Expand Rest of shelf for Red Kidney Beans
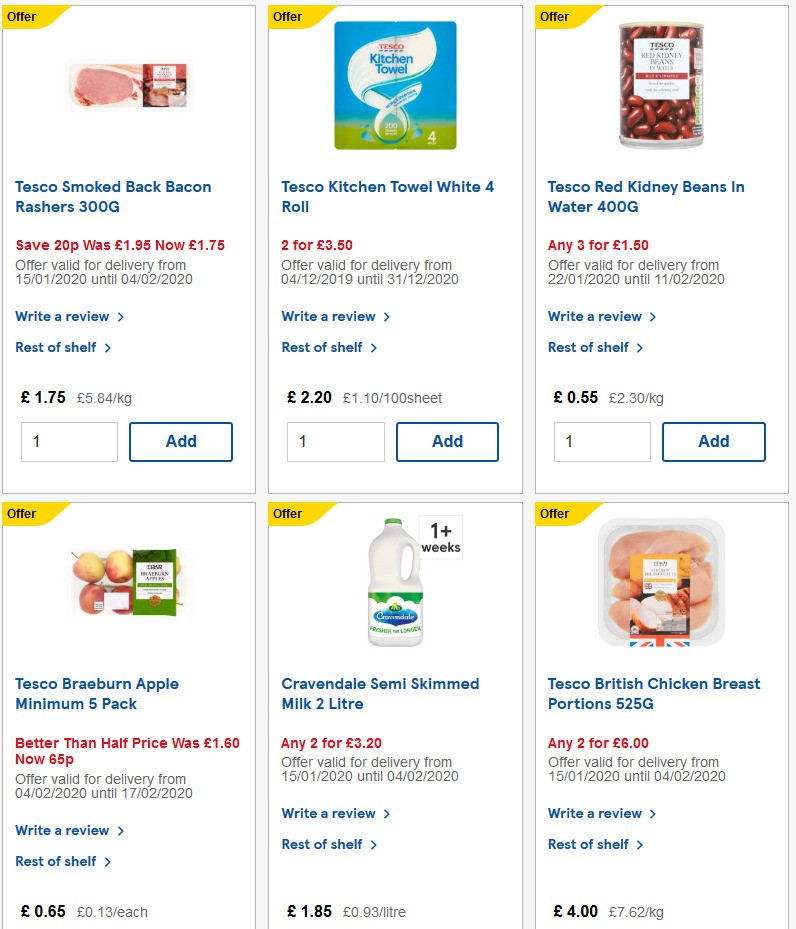The image size is (796, 929). point(588,347)
